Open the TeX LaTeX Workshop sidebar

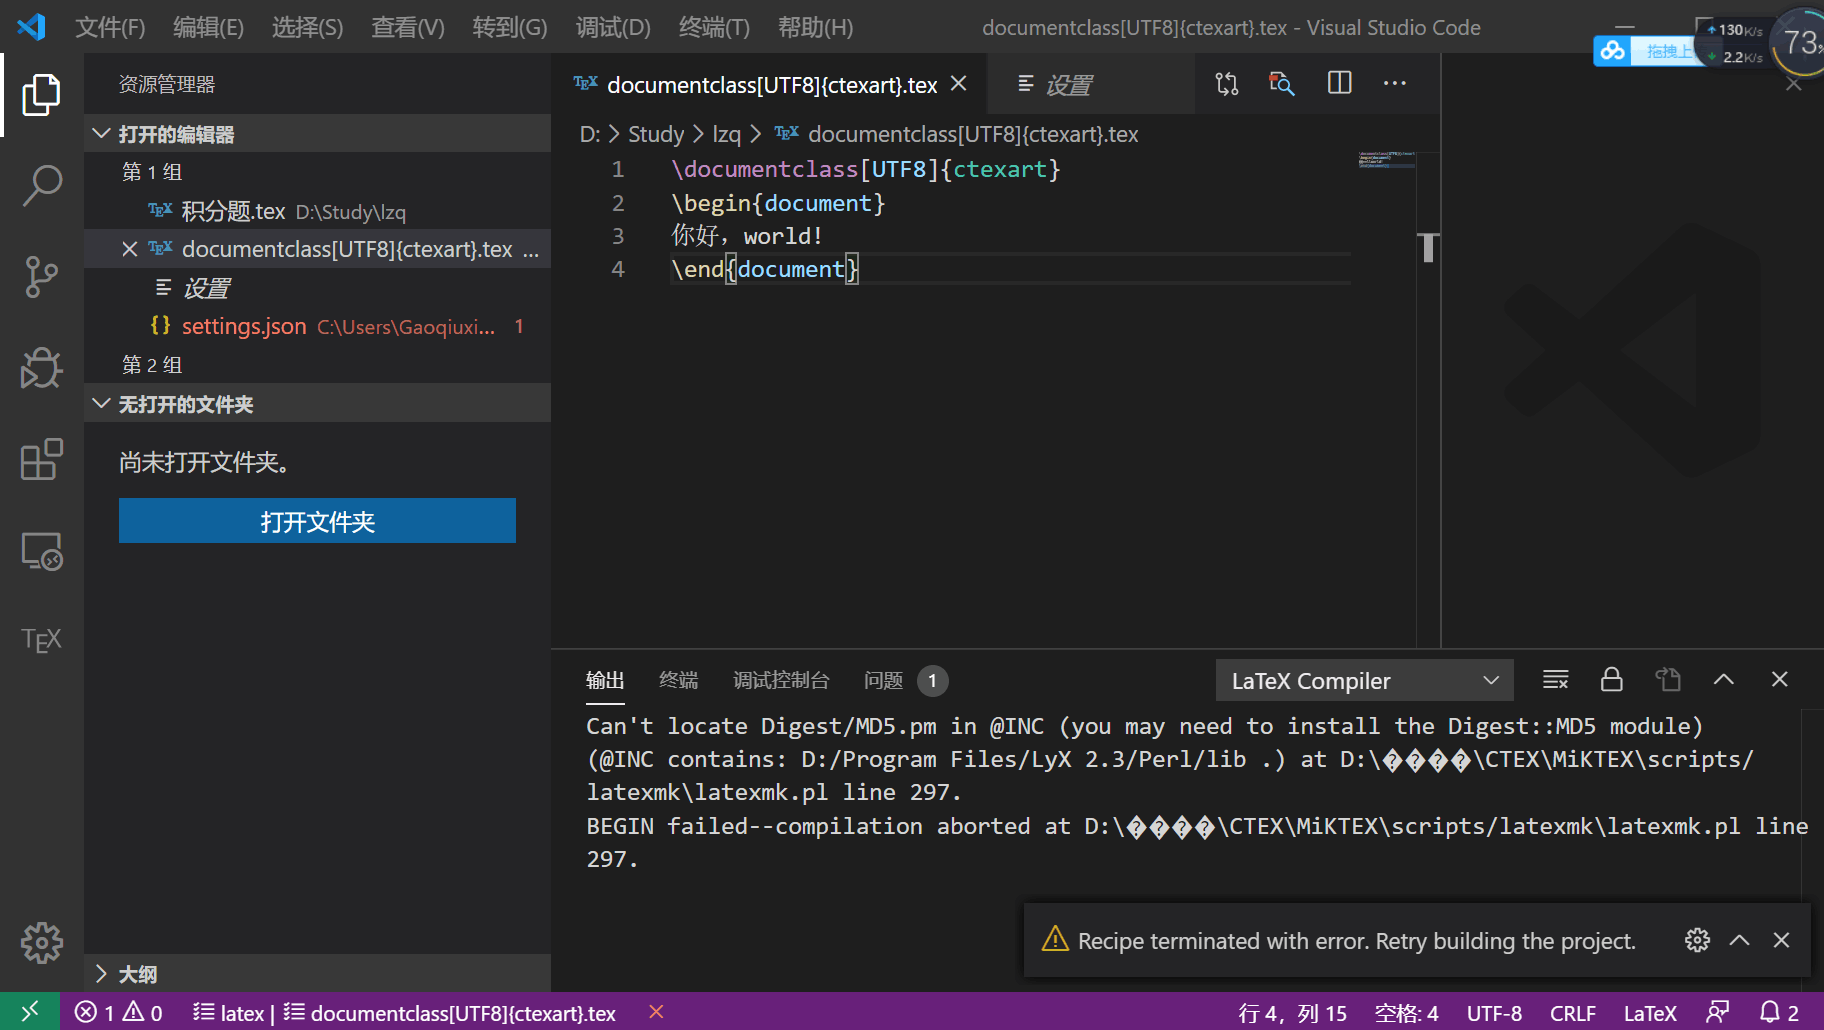(x=41, y=640)
